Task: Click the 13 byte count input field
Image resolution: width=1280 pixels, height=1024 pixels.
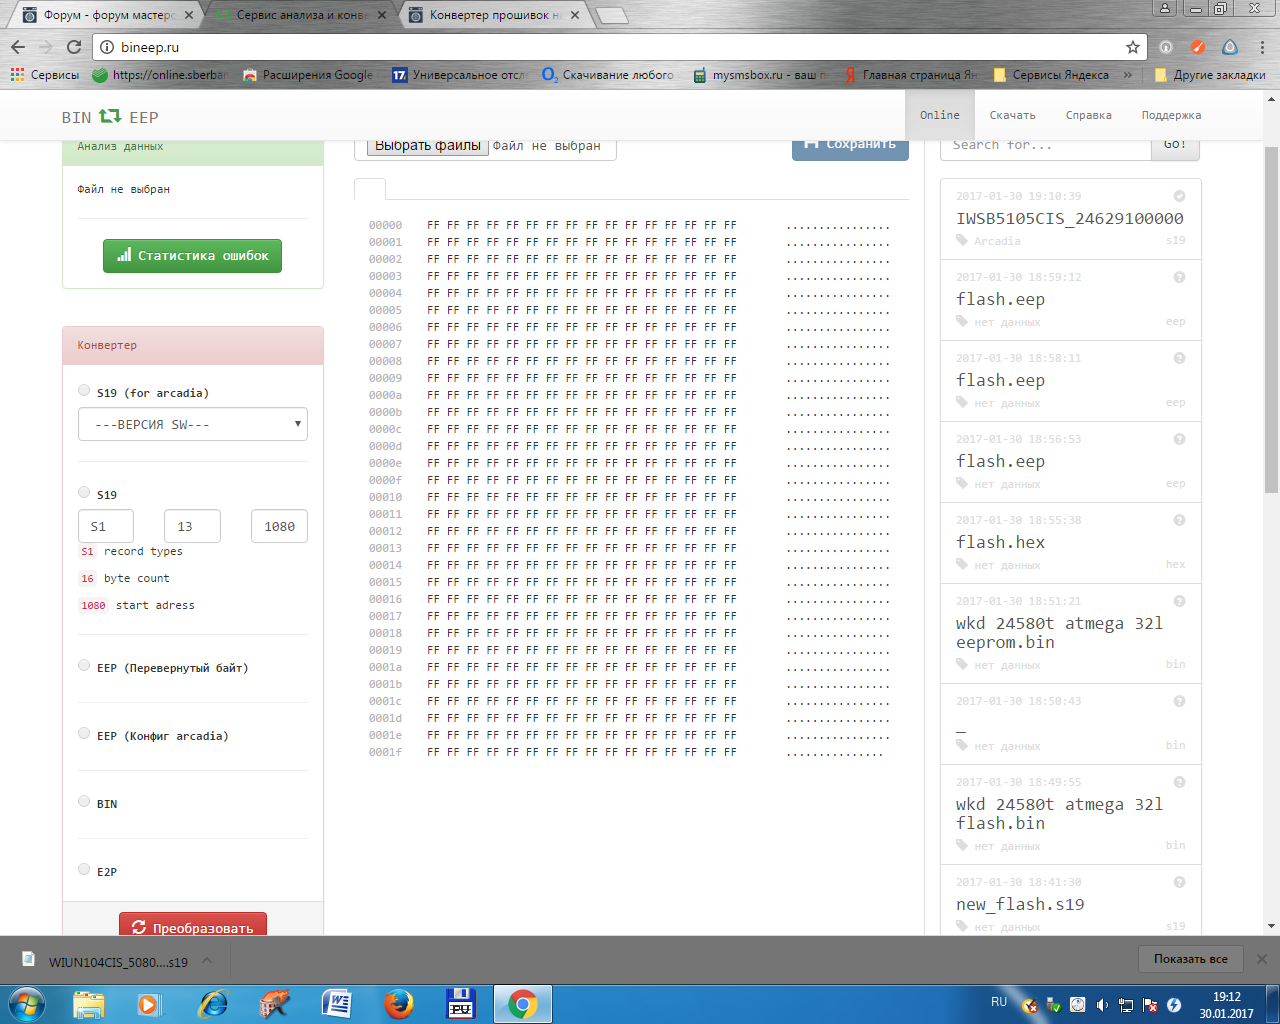Action: tap(192, 526)
